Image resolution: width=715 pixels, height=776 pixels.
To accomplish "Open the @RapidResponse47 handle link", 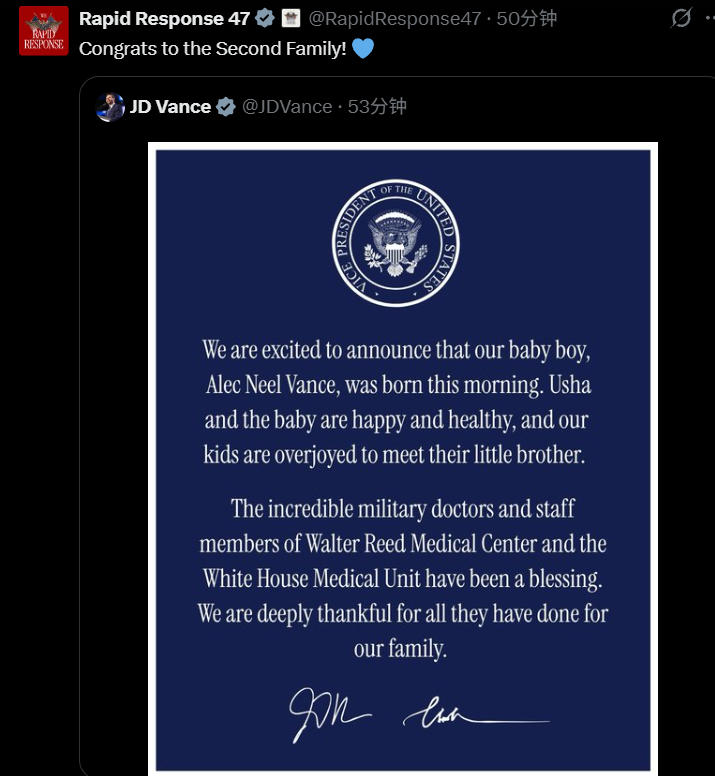I will coord(394,18).
